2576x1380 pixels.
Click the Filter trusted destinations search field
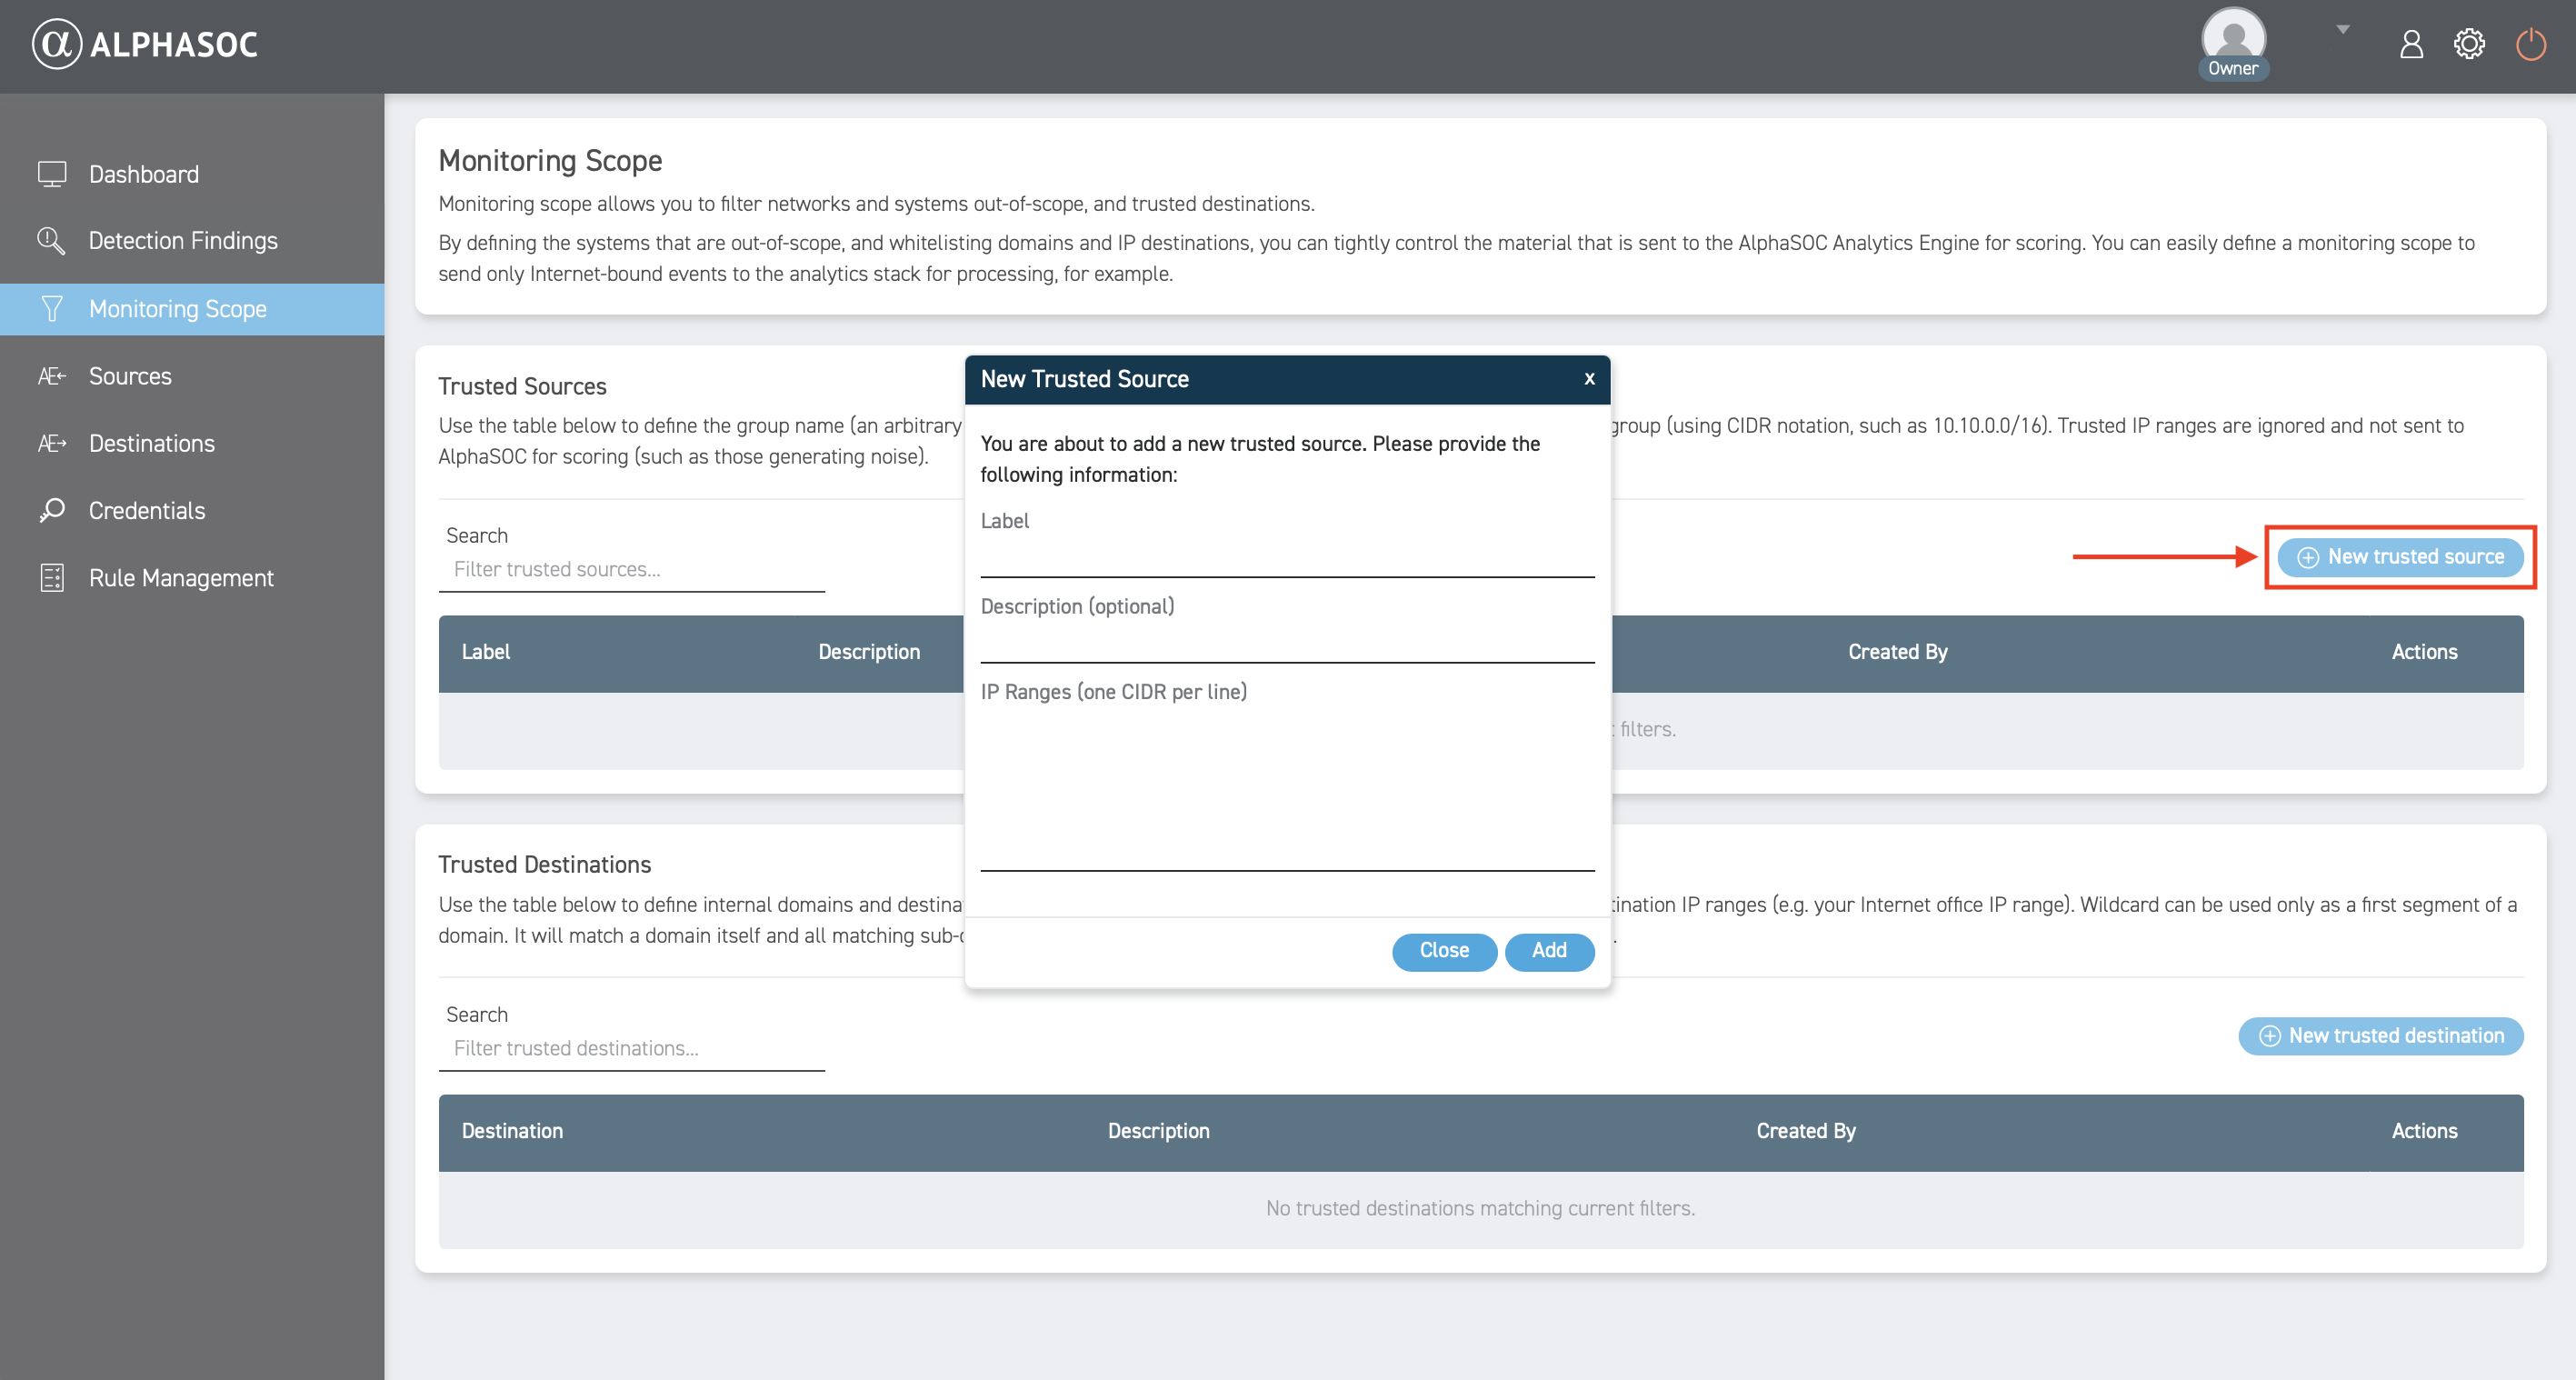(630, 1048)
